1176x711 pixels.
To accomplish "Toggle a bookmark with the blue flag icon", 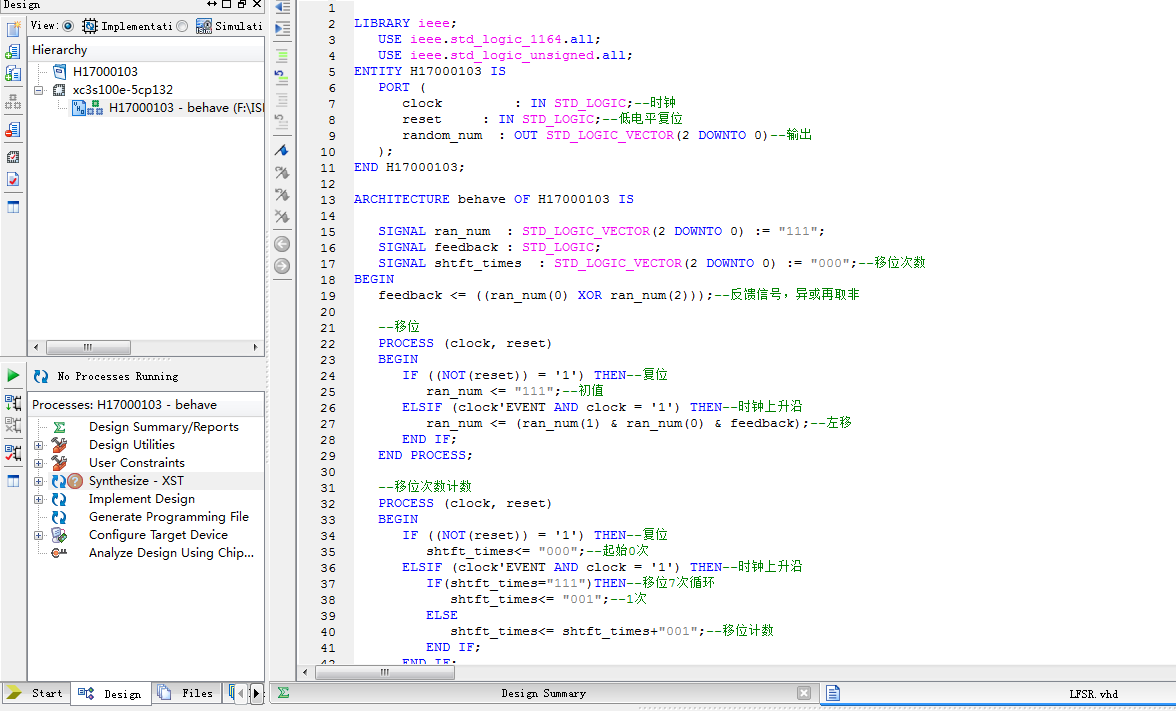I will [x=281, y=150].
